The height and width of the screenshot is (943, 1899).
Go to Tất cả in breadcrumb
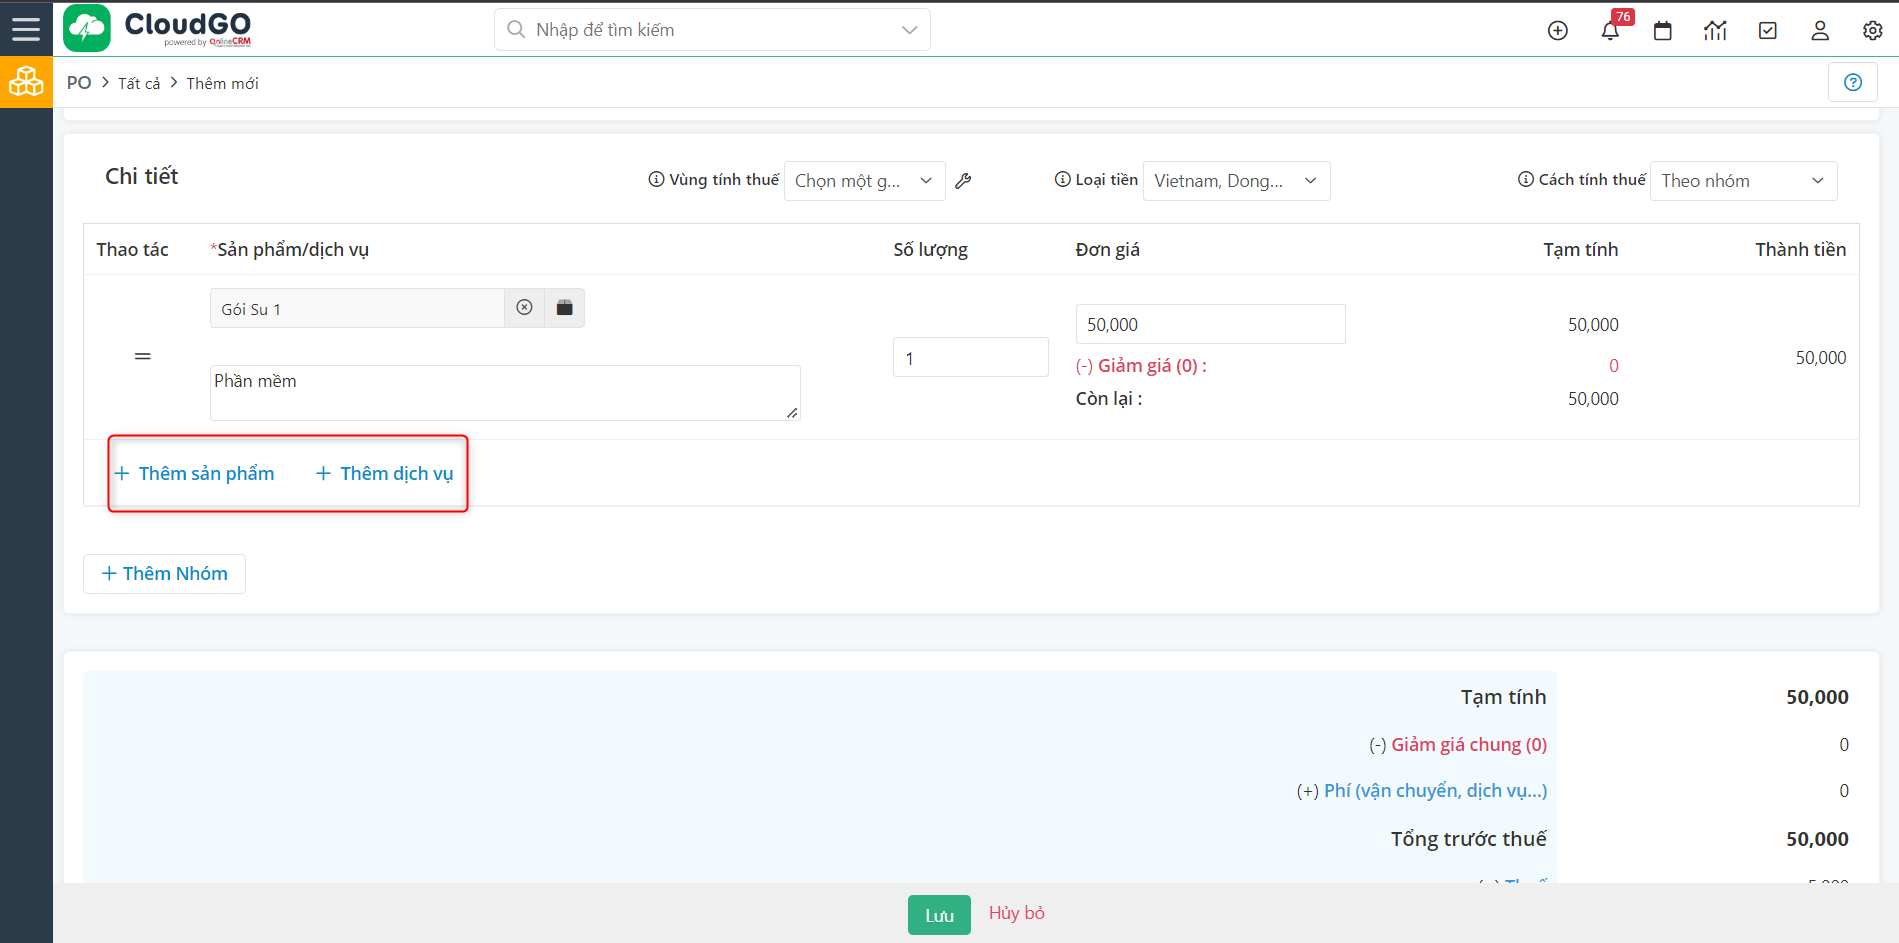tap(139, 84)
